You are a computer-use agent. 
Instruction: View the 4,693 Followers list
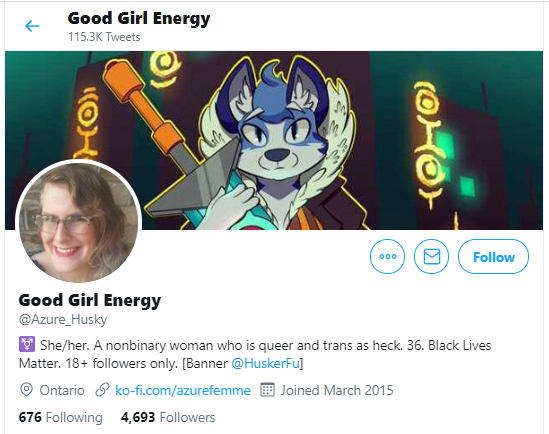pyautogui.click(x=168, y=418)
